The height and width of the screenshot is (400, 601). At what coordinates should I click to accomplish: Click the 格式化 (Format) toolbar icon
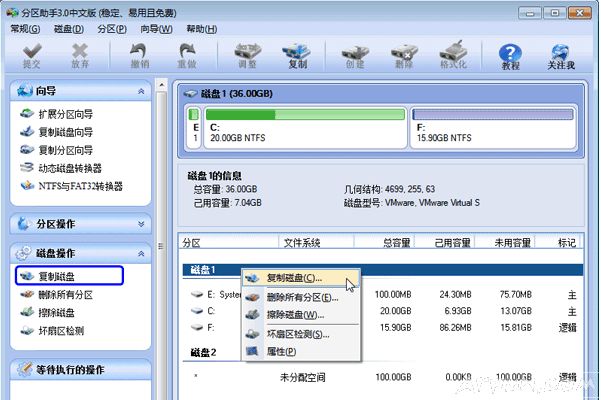[455, 55]
